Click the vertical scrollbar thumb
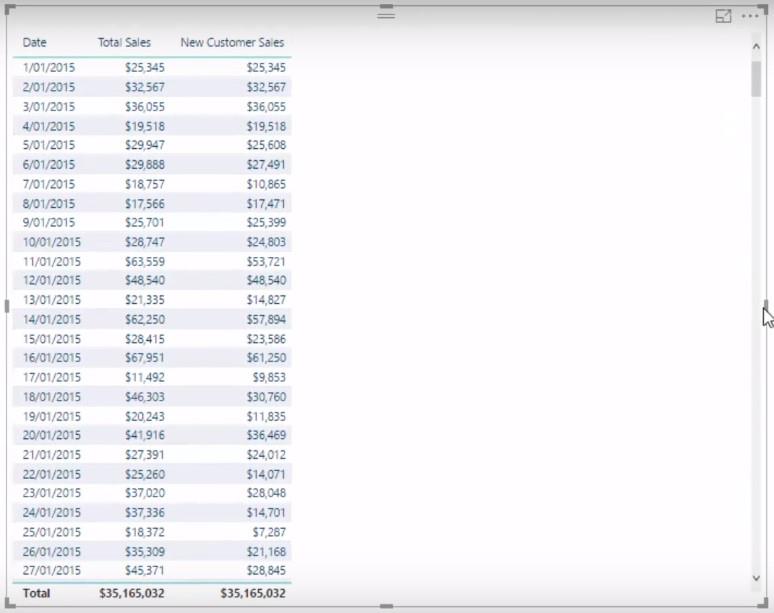The image size is (774, 613). click(756, 79)
